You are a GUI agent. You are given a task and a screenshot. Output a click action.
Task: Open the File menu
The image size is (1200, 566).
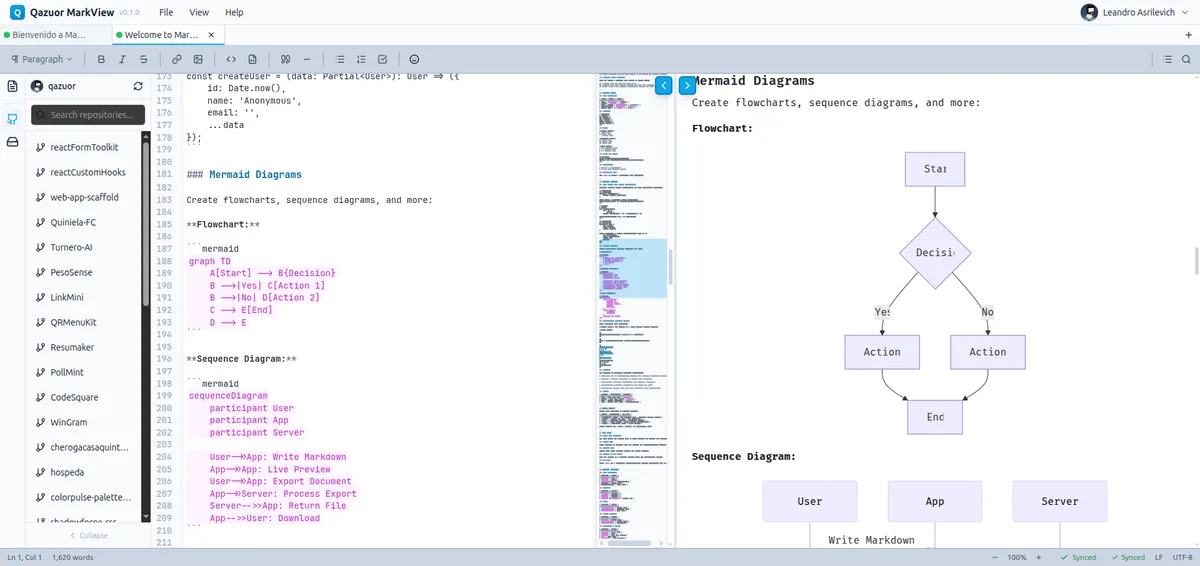pos(166,12)
